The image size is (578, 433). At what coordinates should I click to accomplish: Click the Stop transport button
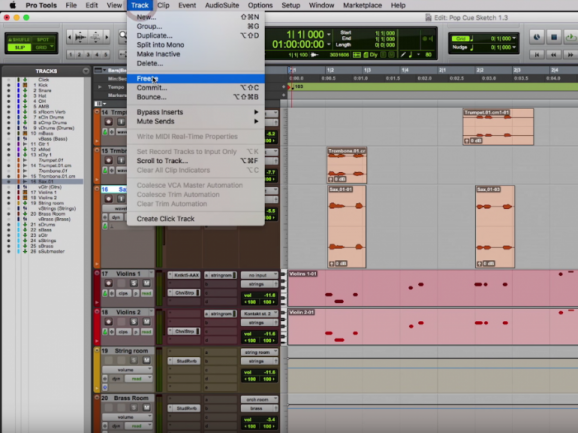click(554, 37)
